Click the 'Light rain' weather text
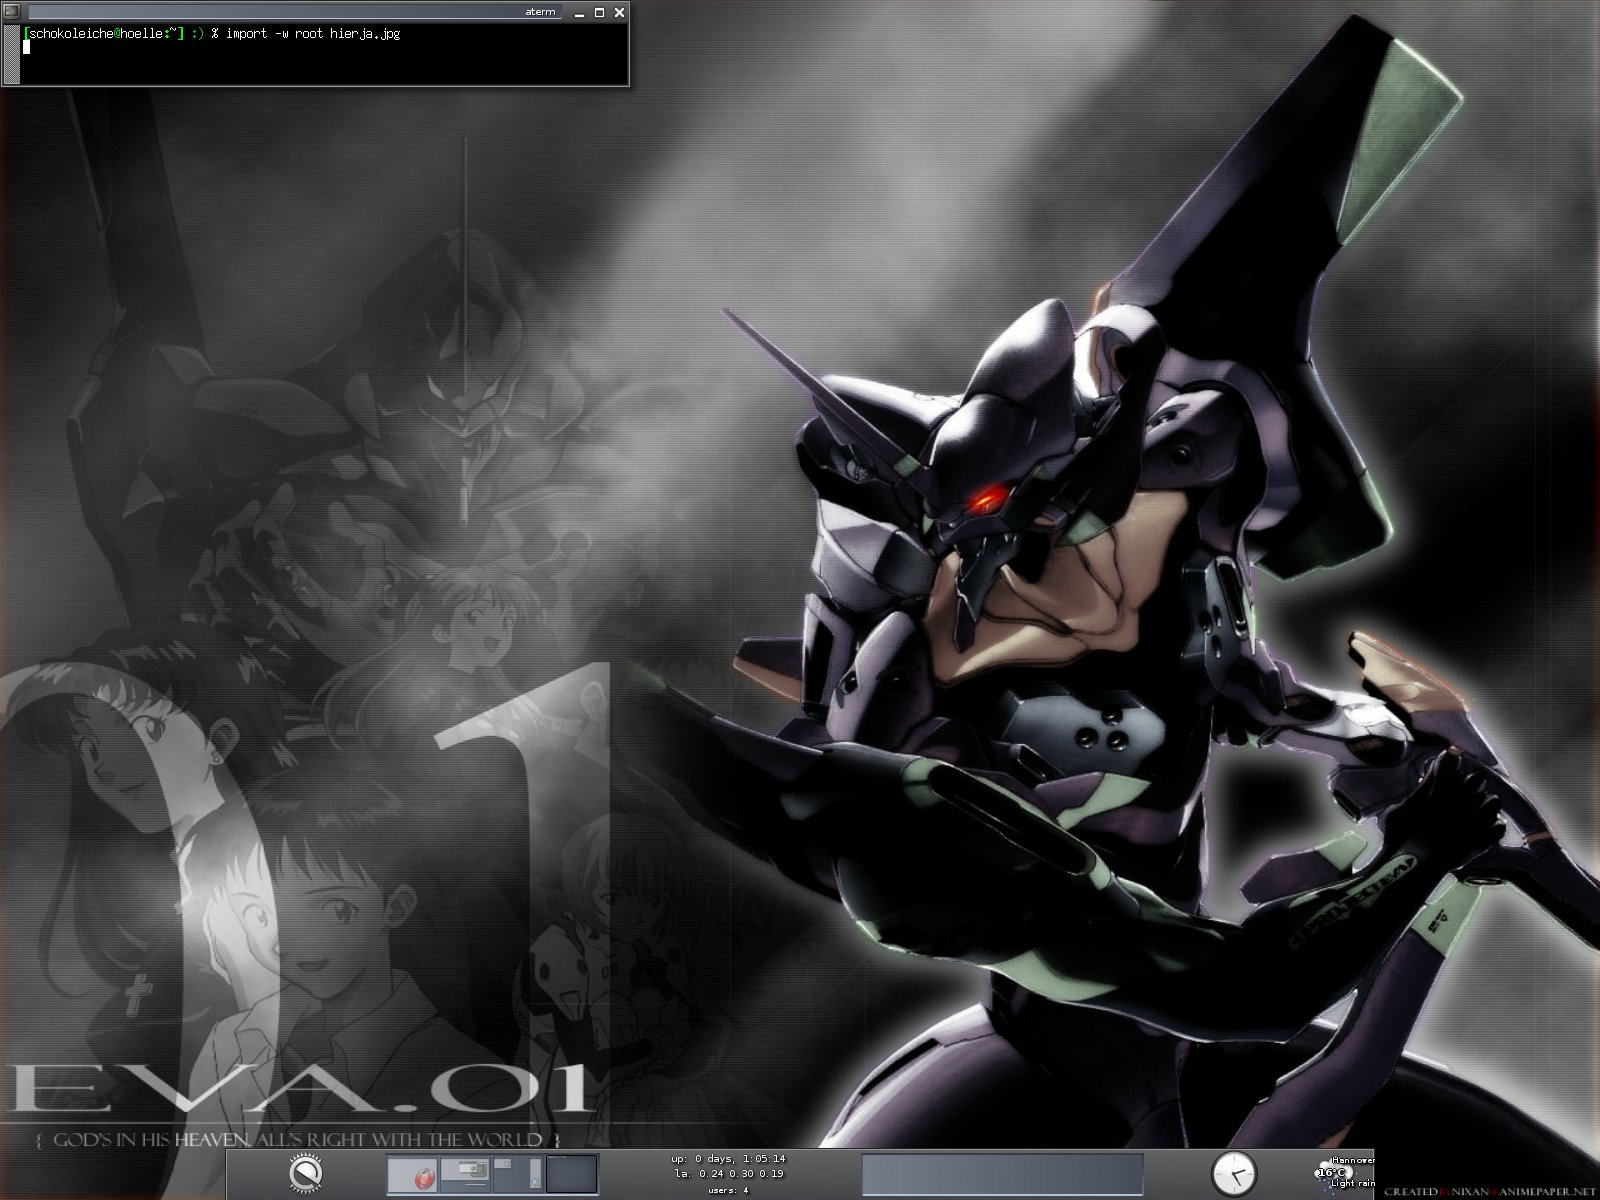Screen dimensions: 1600x1200 point(1353,1184)
